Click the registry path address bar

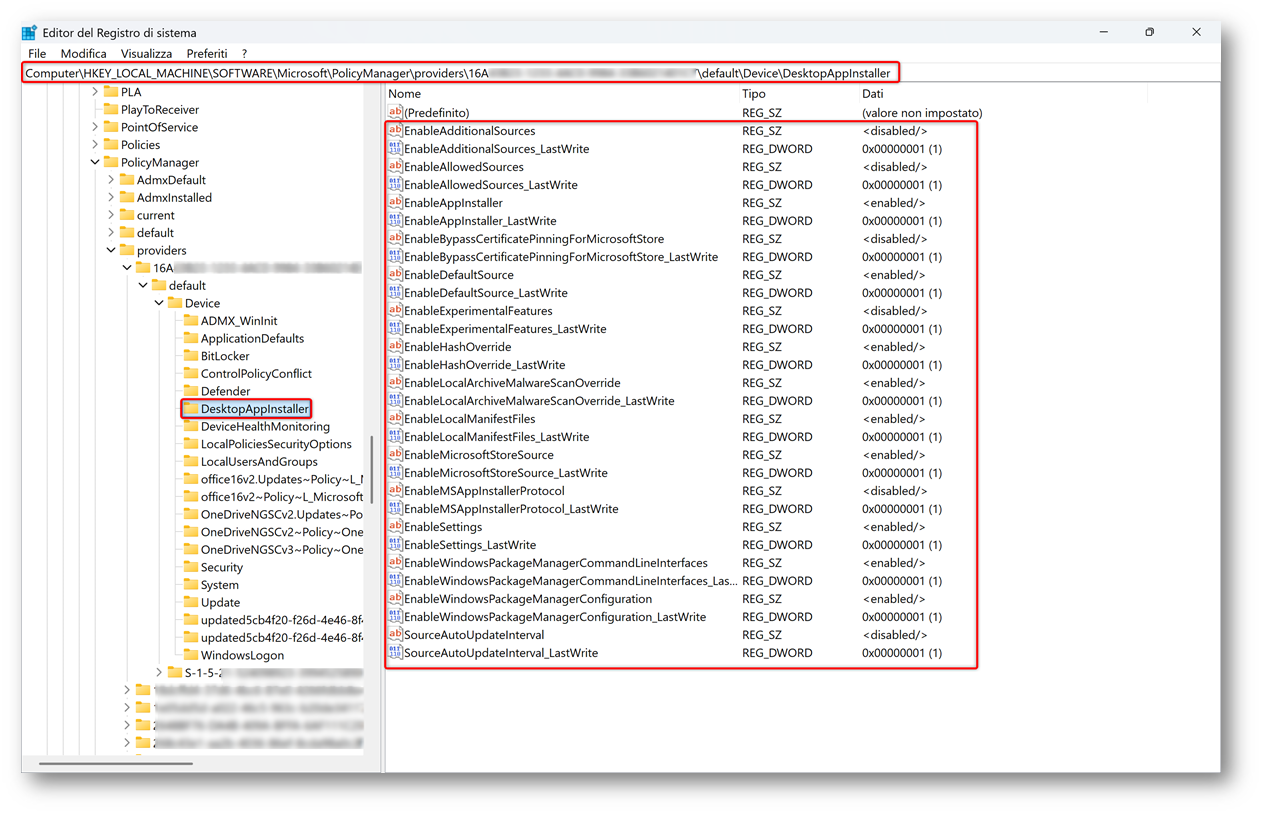click(x=460, y=73)
